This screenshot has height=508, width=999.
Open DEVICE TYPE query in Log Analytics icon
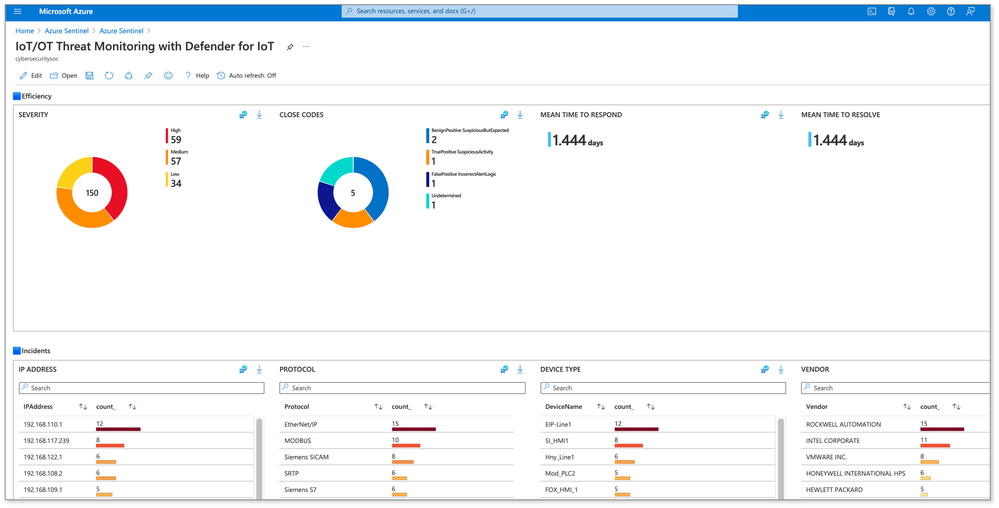point(765,369)
